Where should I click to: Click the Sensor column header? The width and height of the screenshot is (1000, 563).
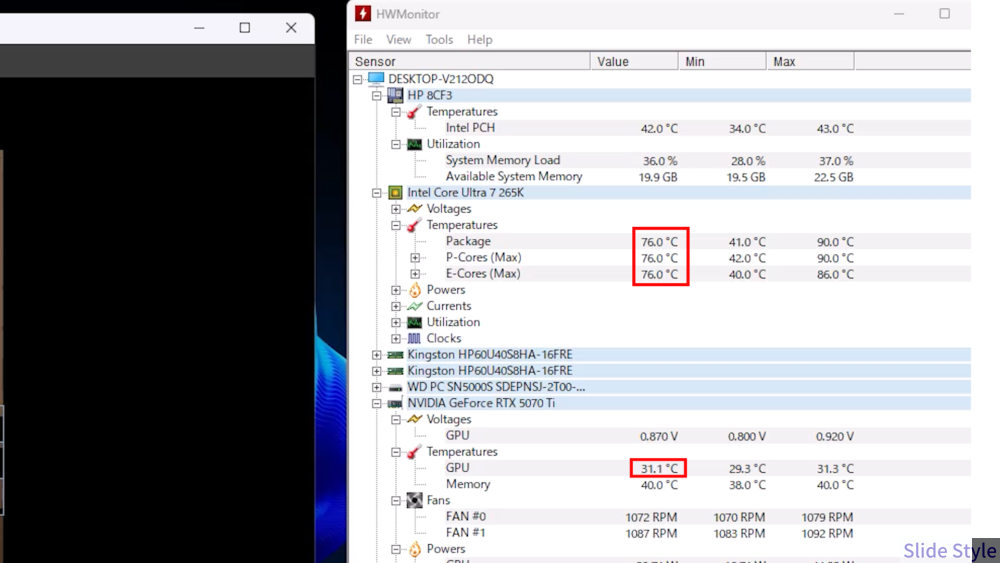(469, 61)
